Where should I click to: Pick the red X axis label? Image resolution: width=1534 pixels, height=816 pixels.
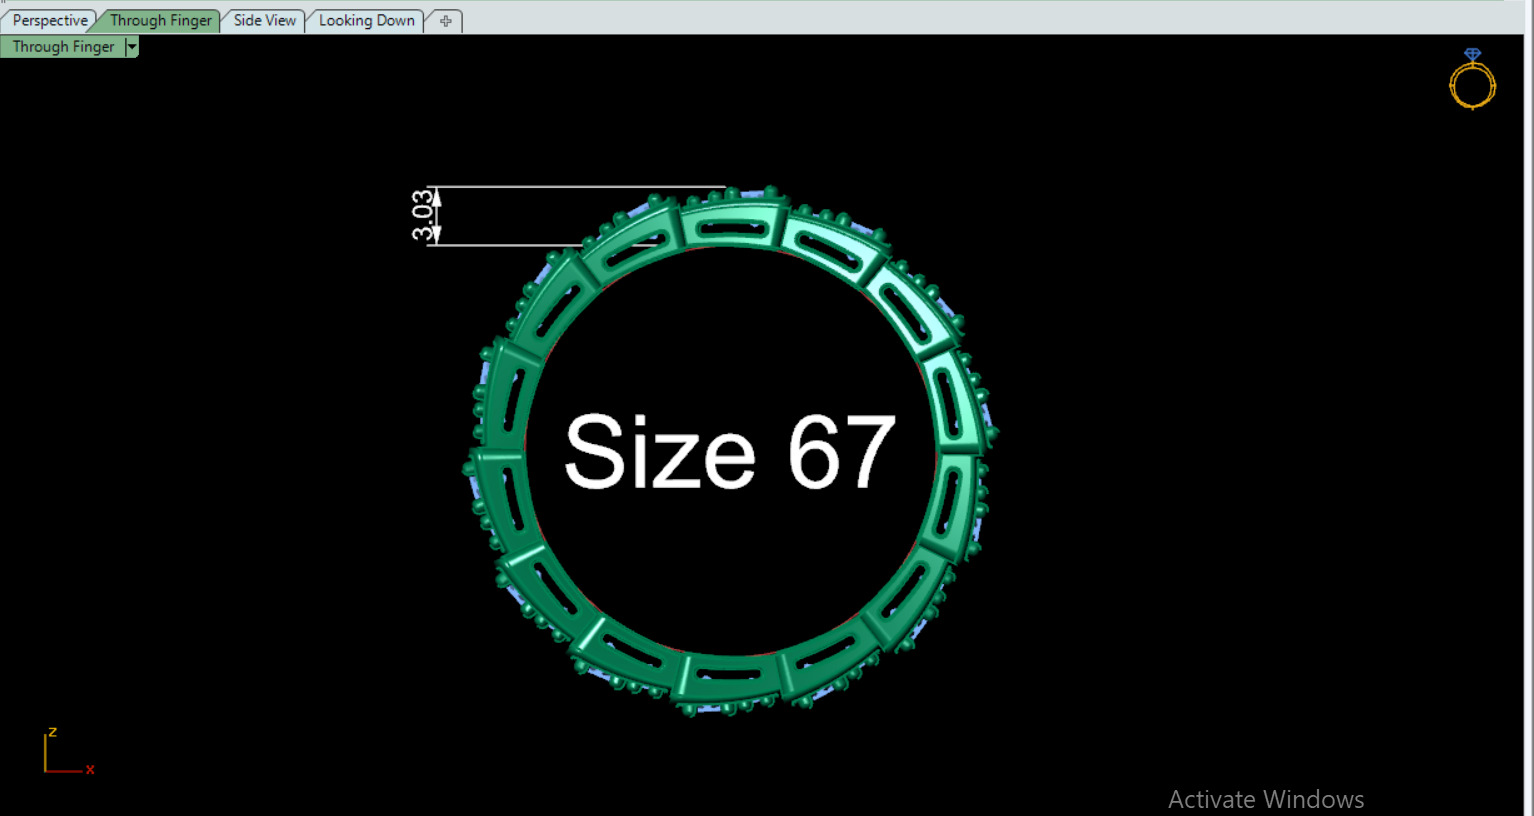click(x=90, y=769)
